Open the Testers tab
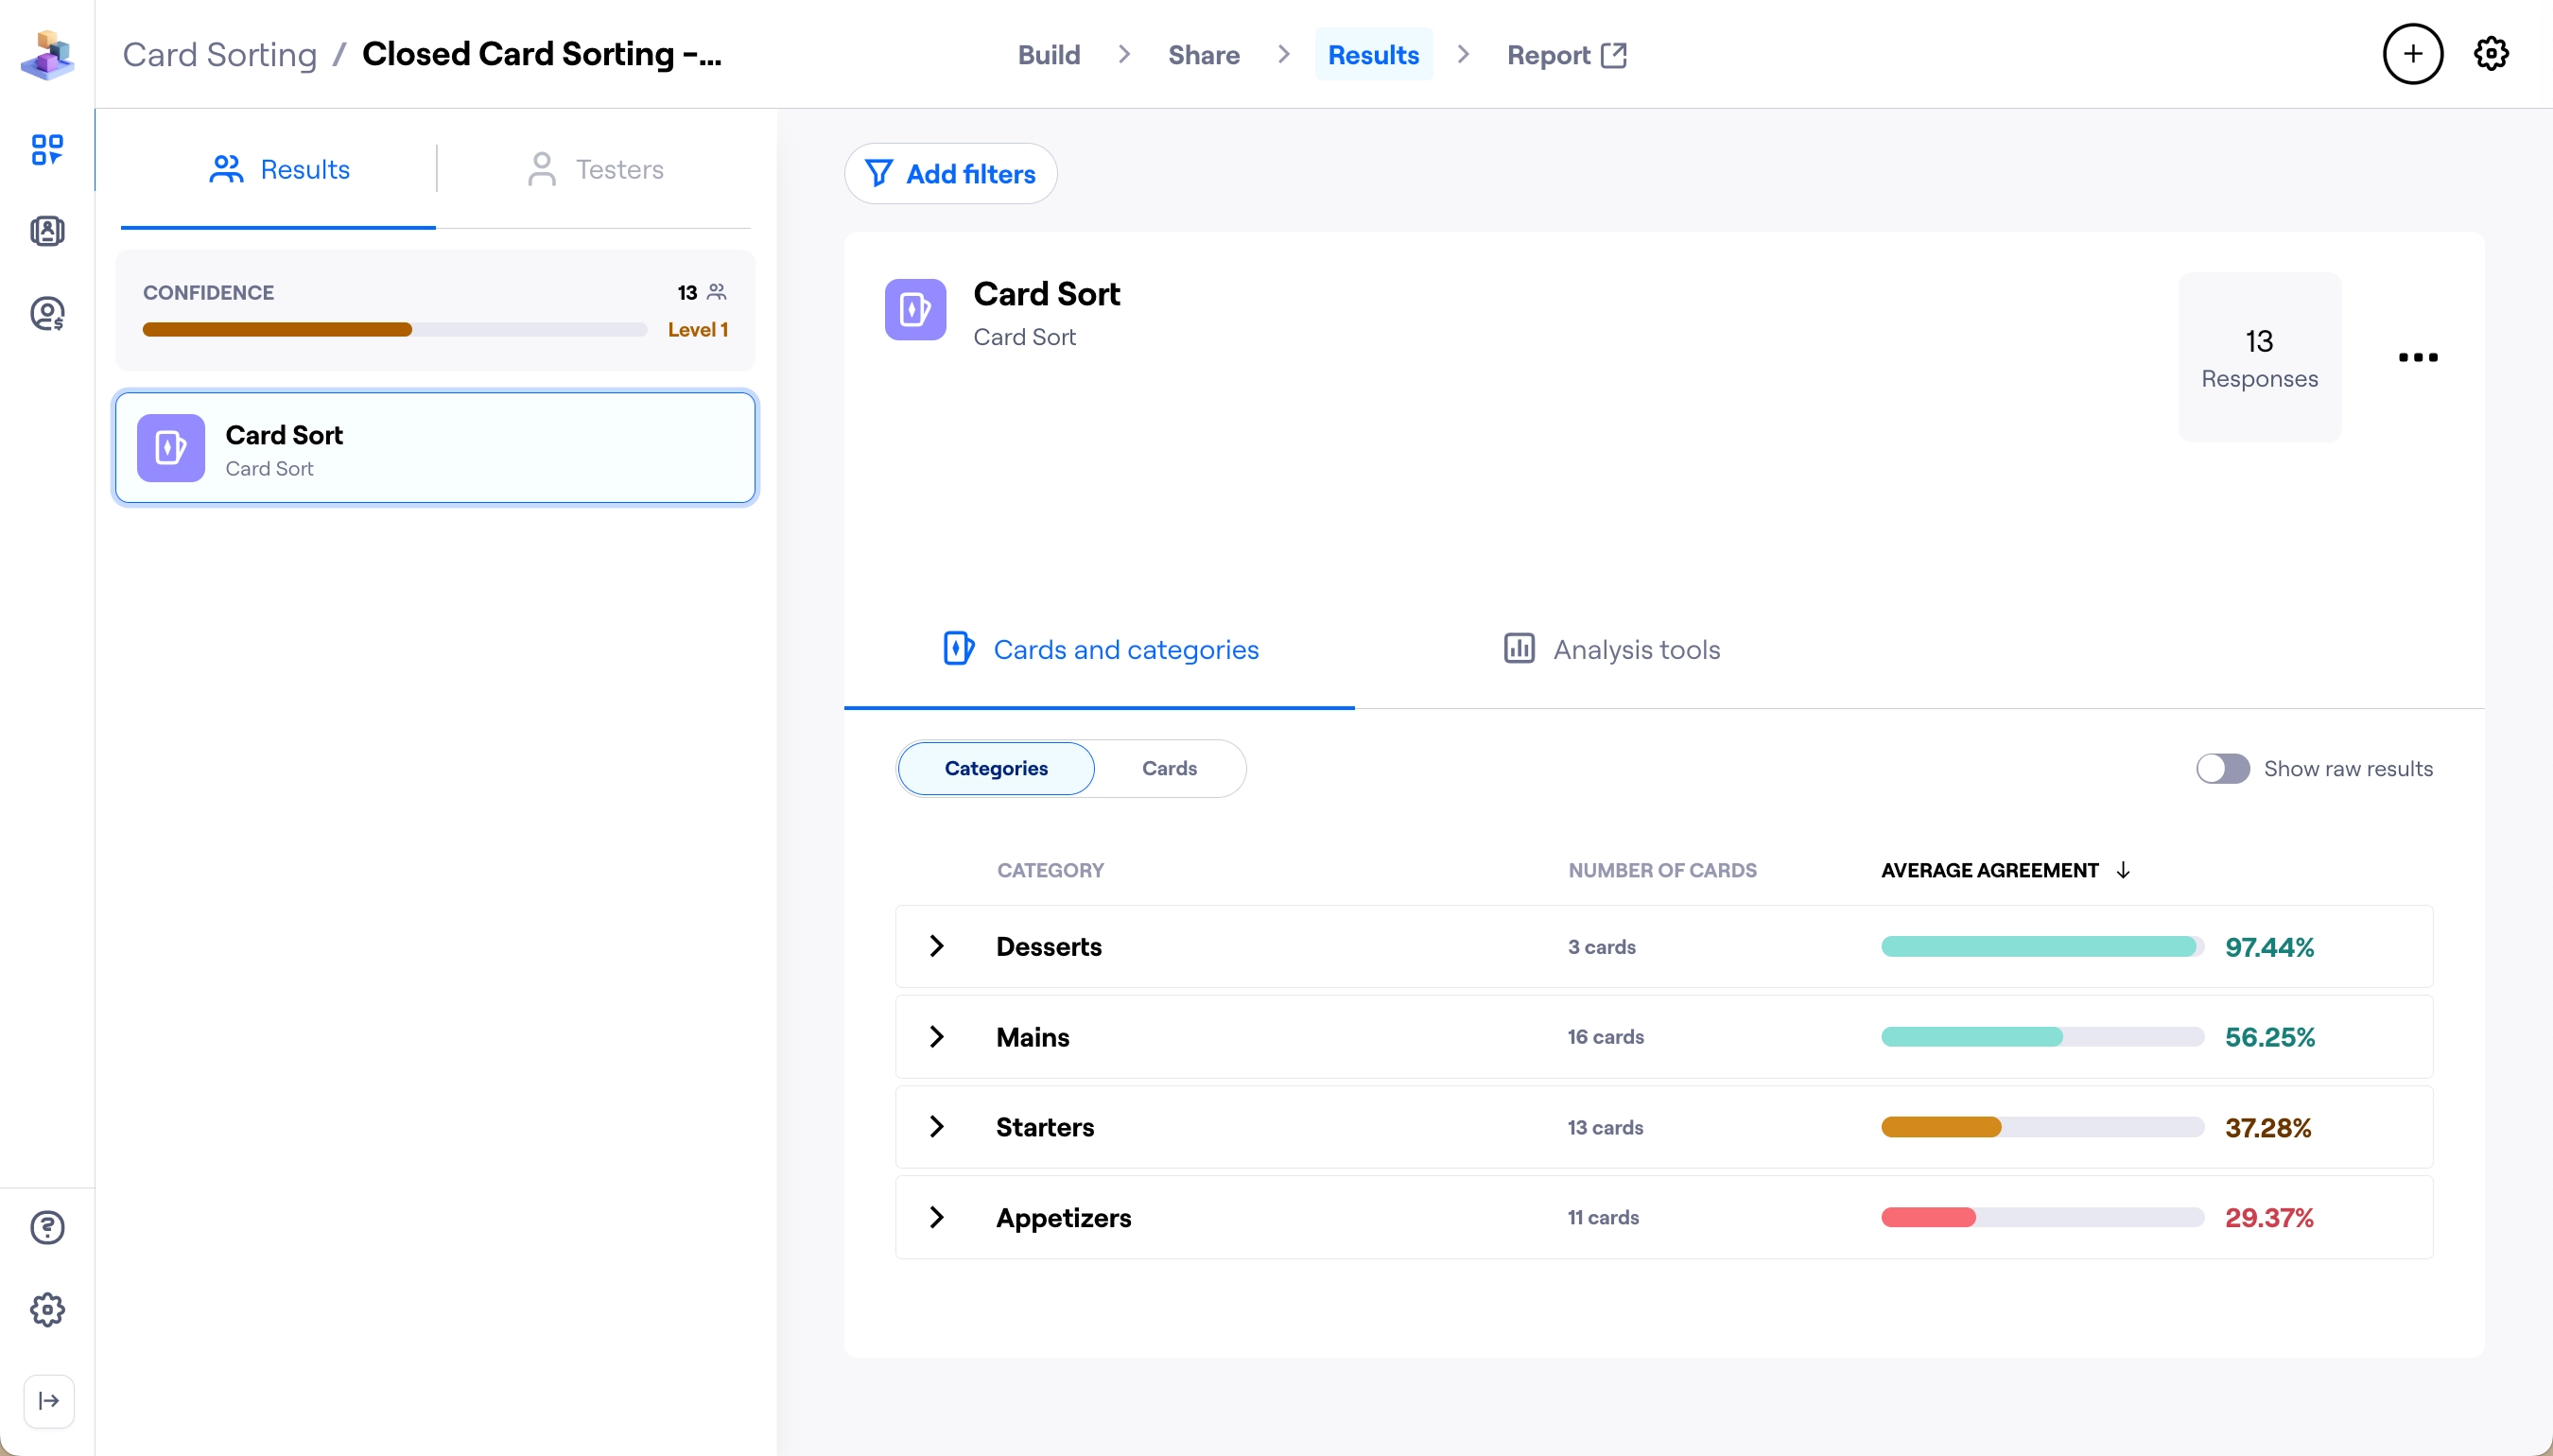Screen dimensions: 2553x1456 pos(595,169)
